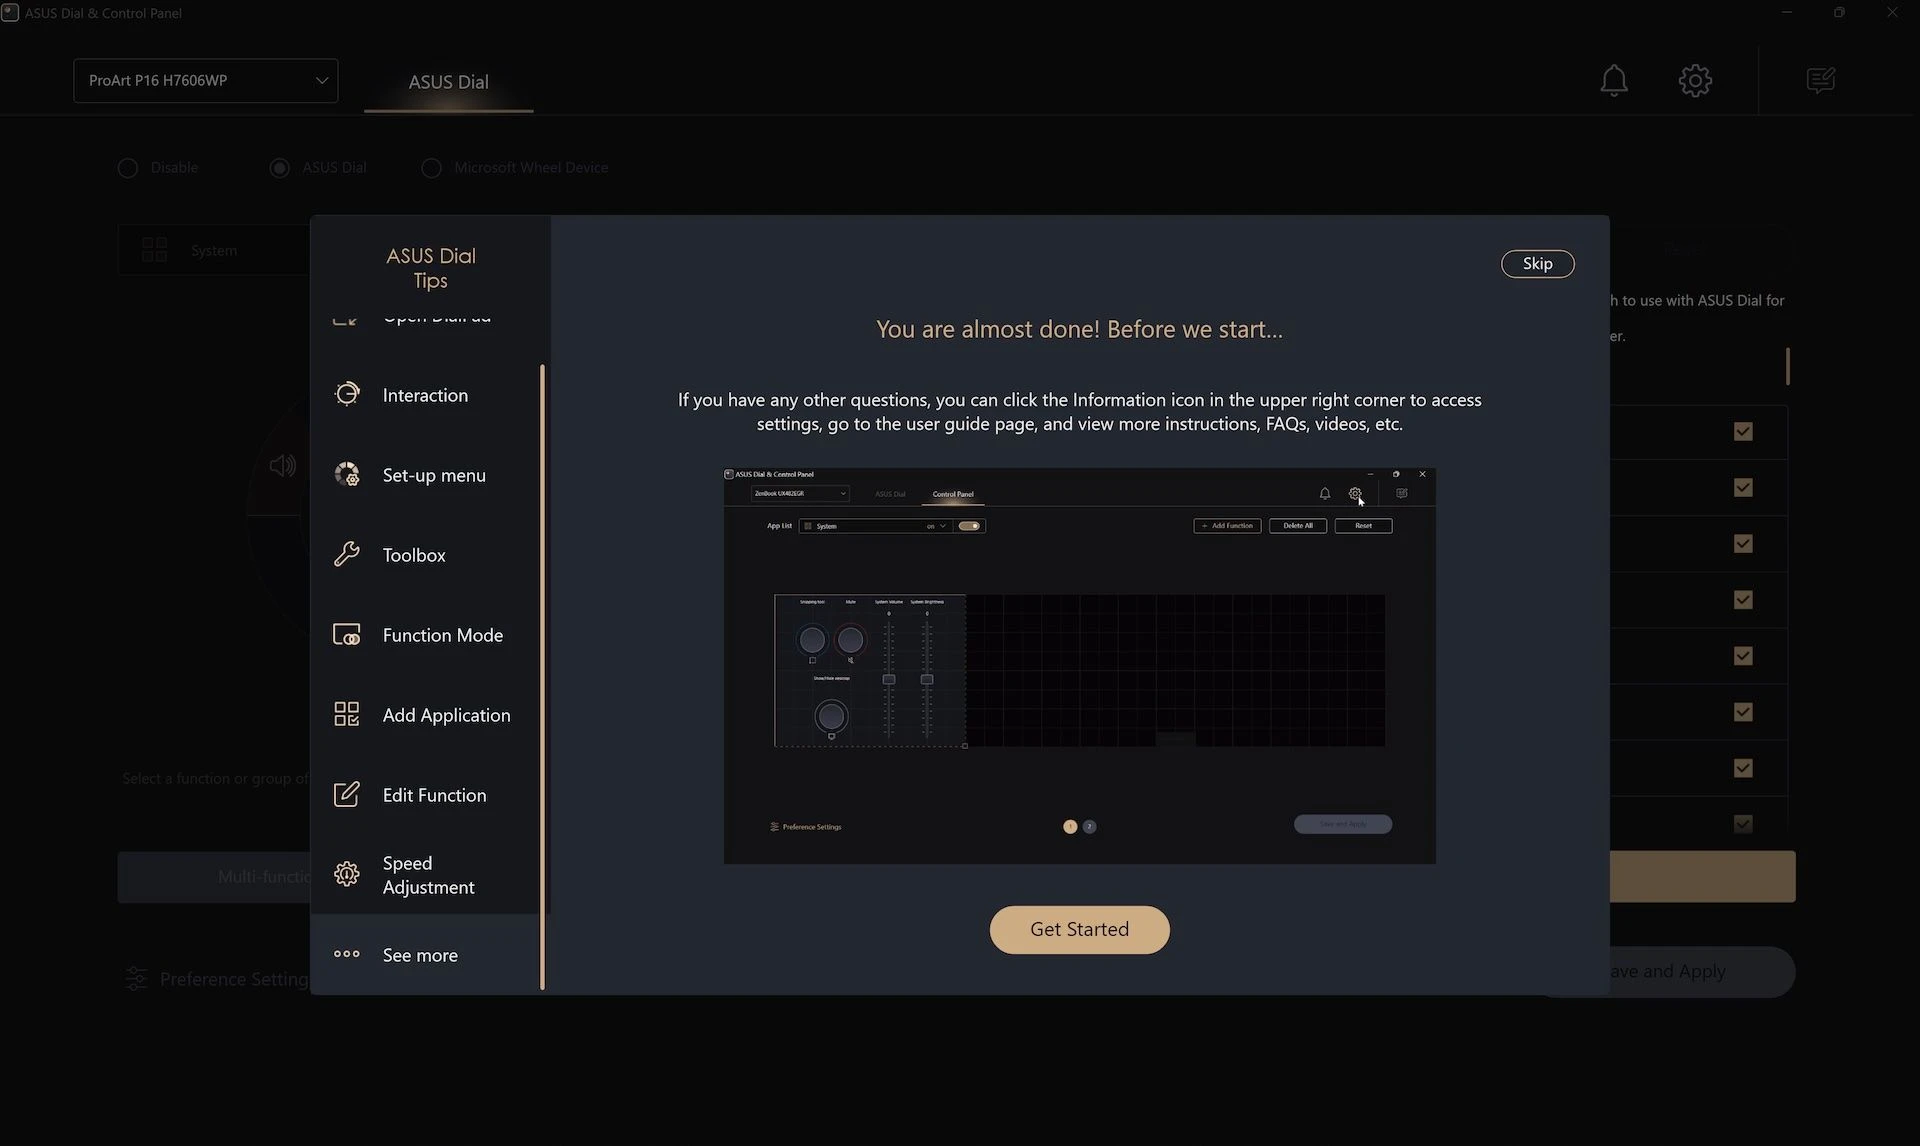The image size is (1920, 1146).
Task: Click the Function Mode icon
Action: click(x=347, y=634)
